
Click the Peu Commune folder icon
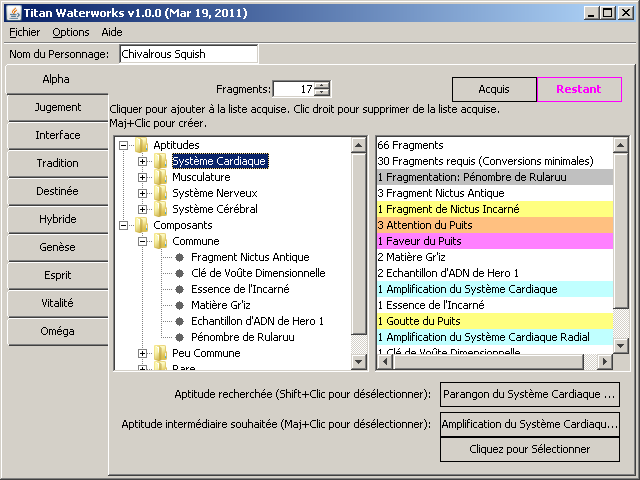(160, 353)
